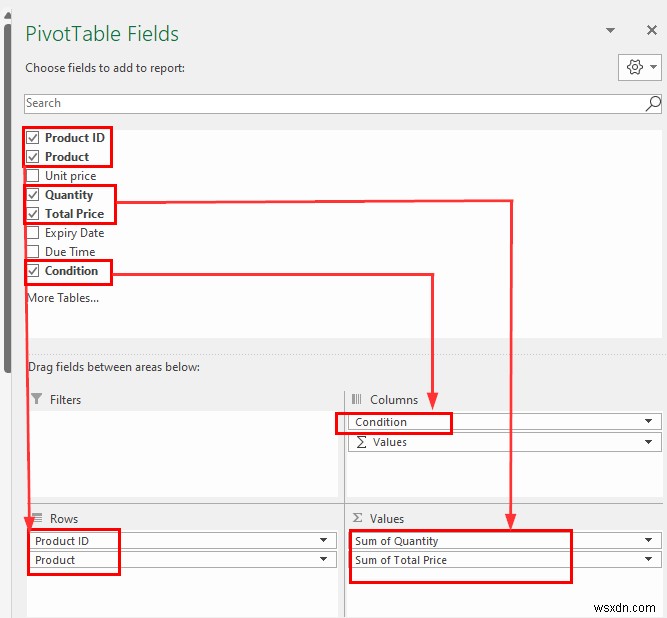Screen dimensions: 667x618
Task: Uncheck the Product field checkbox
Action: (33, 157)
